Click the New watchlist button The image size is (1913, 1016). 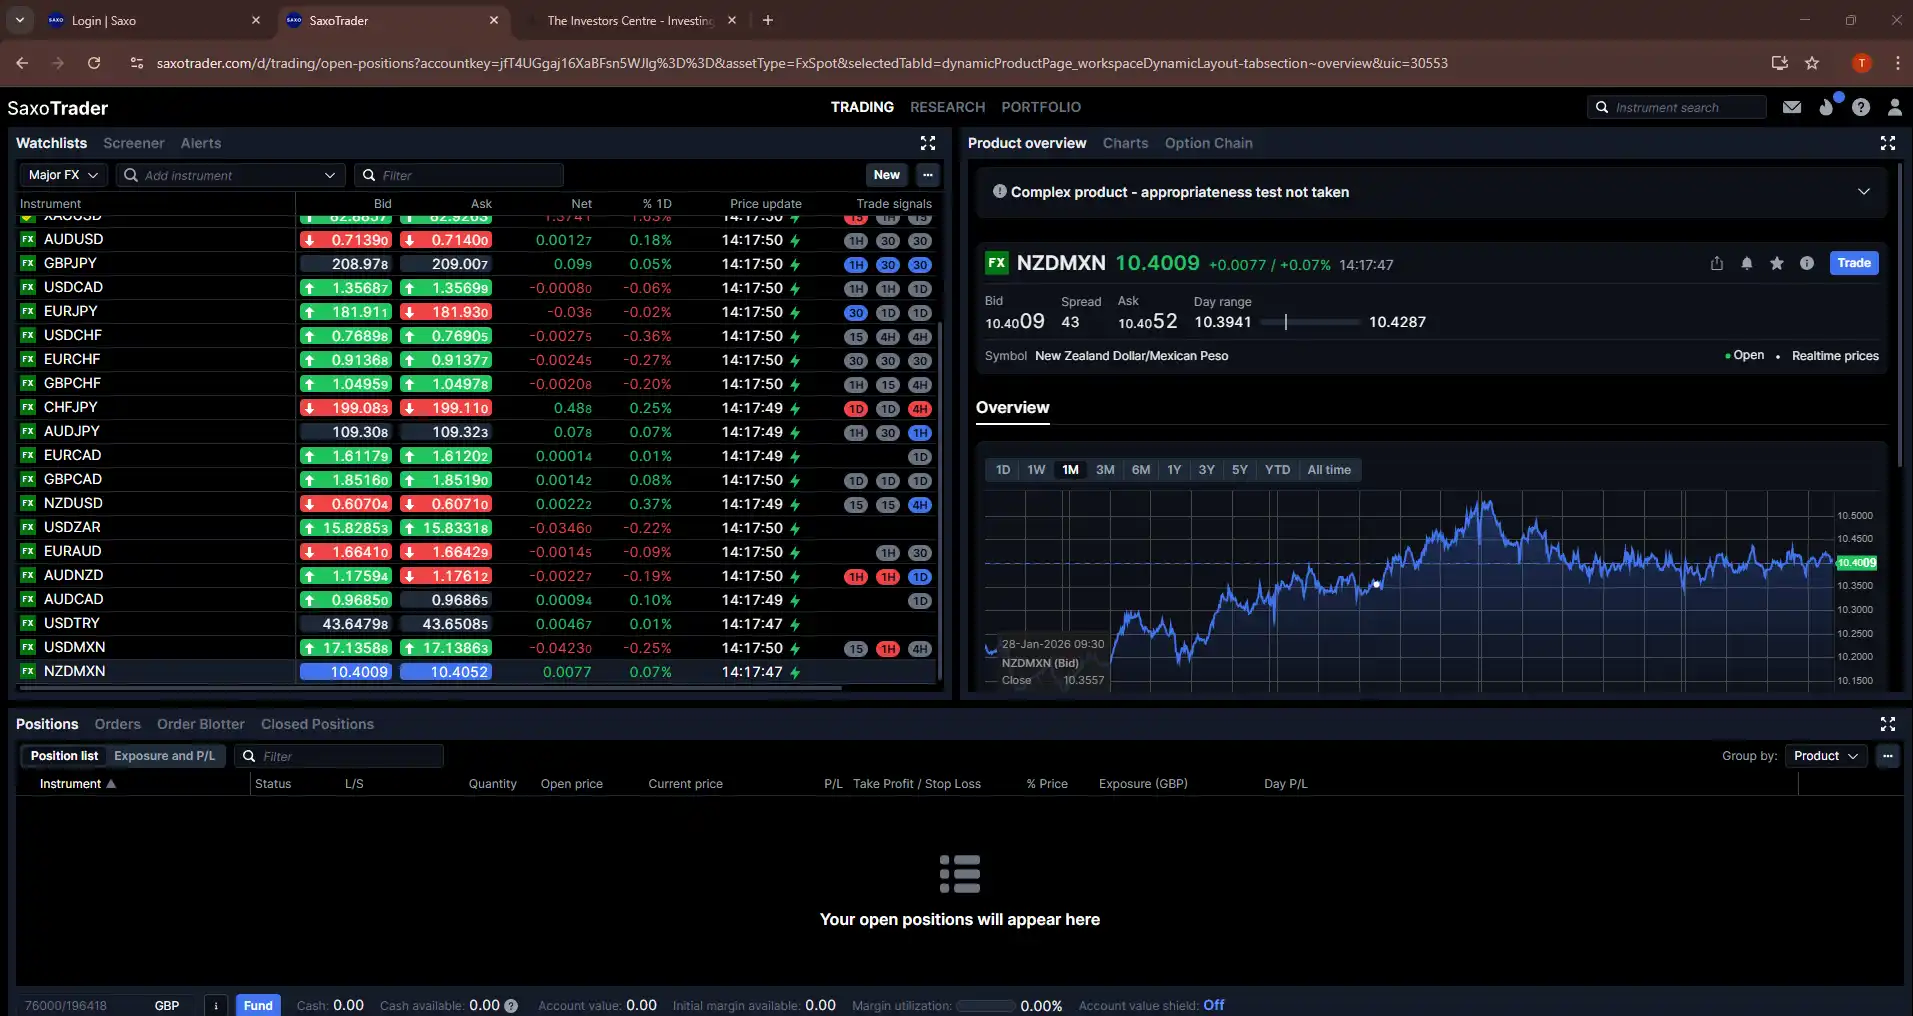[x=886, y=175]
